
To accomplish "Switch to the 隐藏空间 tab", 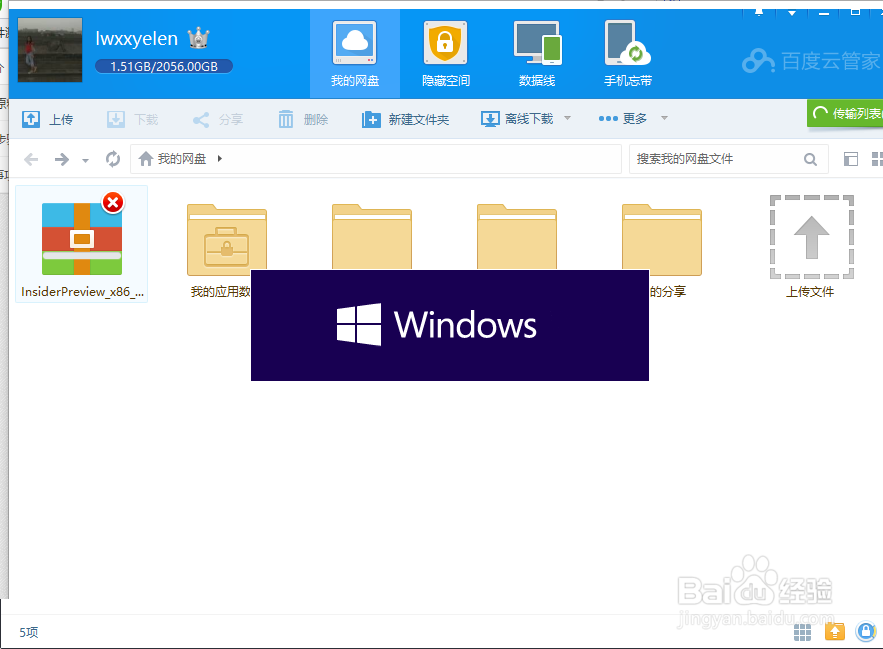I will 445,54.
